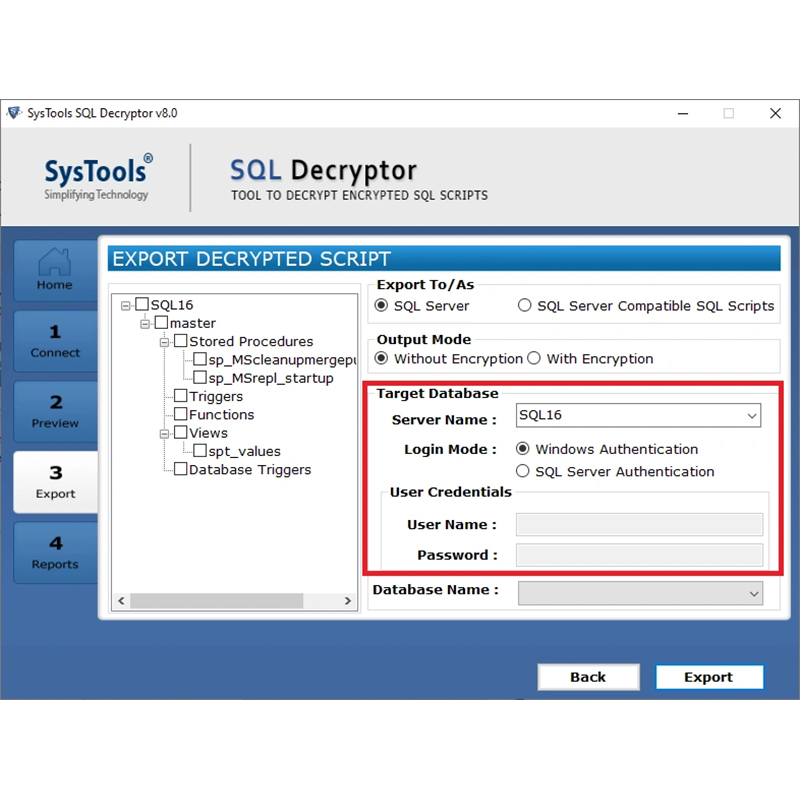Image resolution: width=800 pixels, height=800 pixels.
Task: Click the Password field
Action: [639, 555]
